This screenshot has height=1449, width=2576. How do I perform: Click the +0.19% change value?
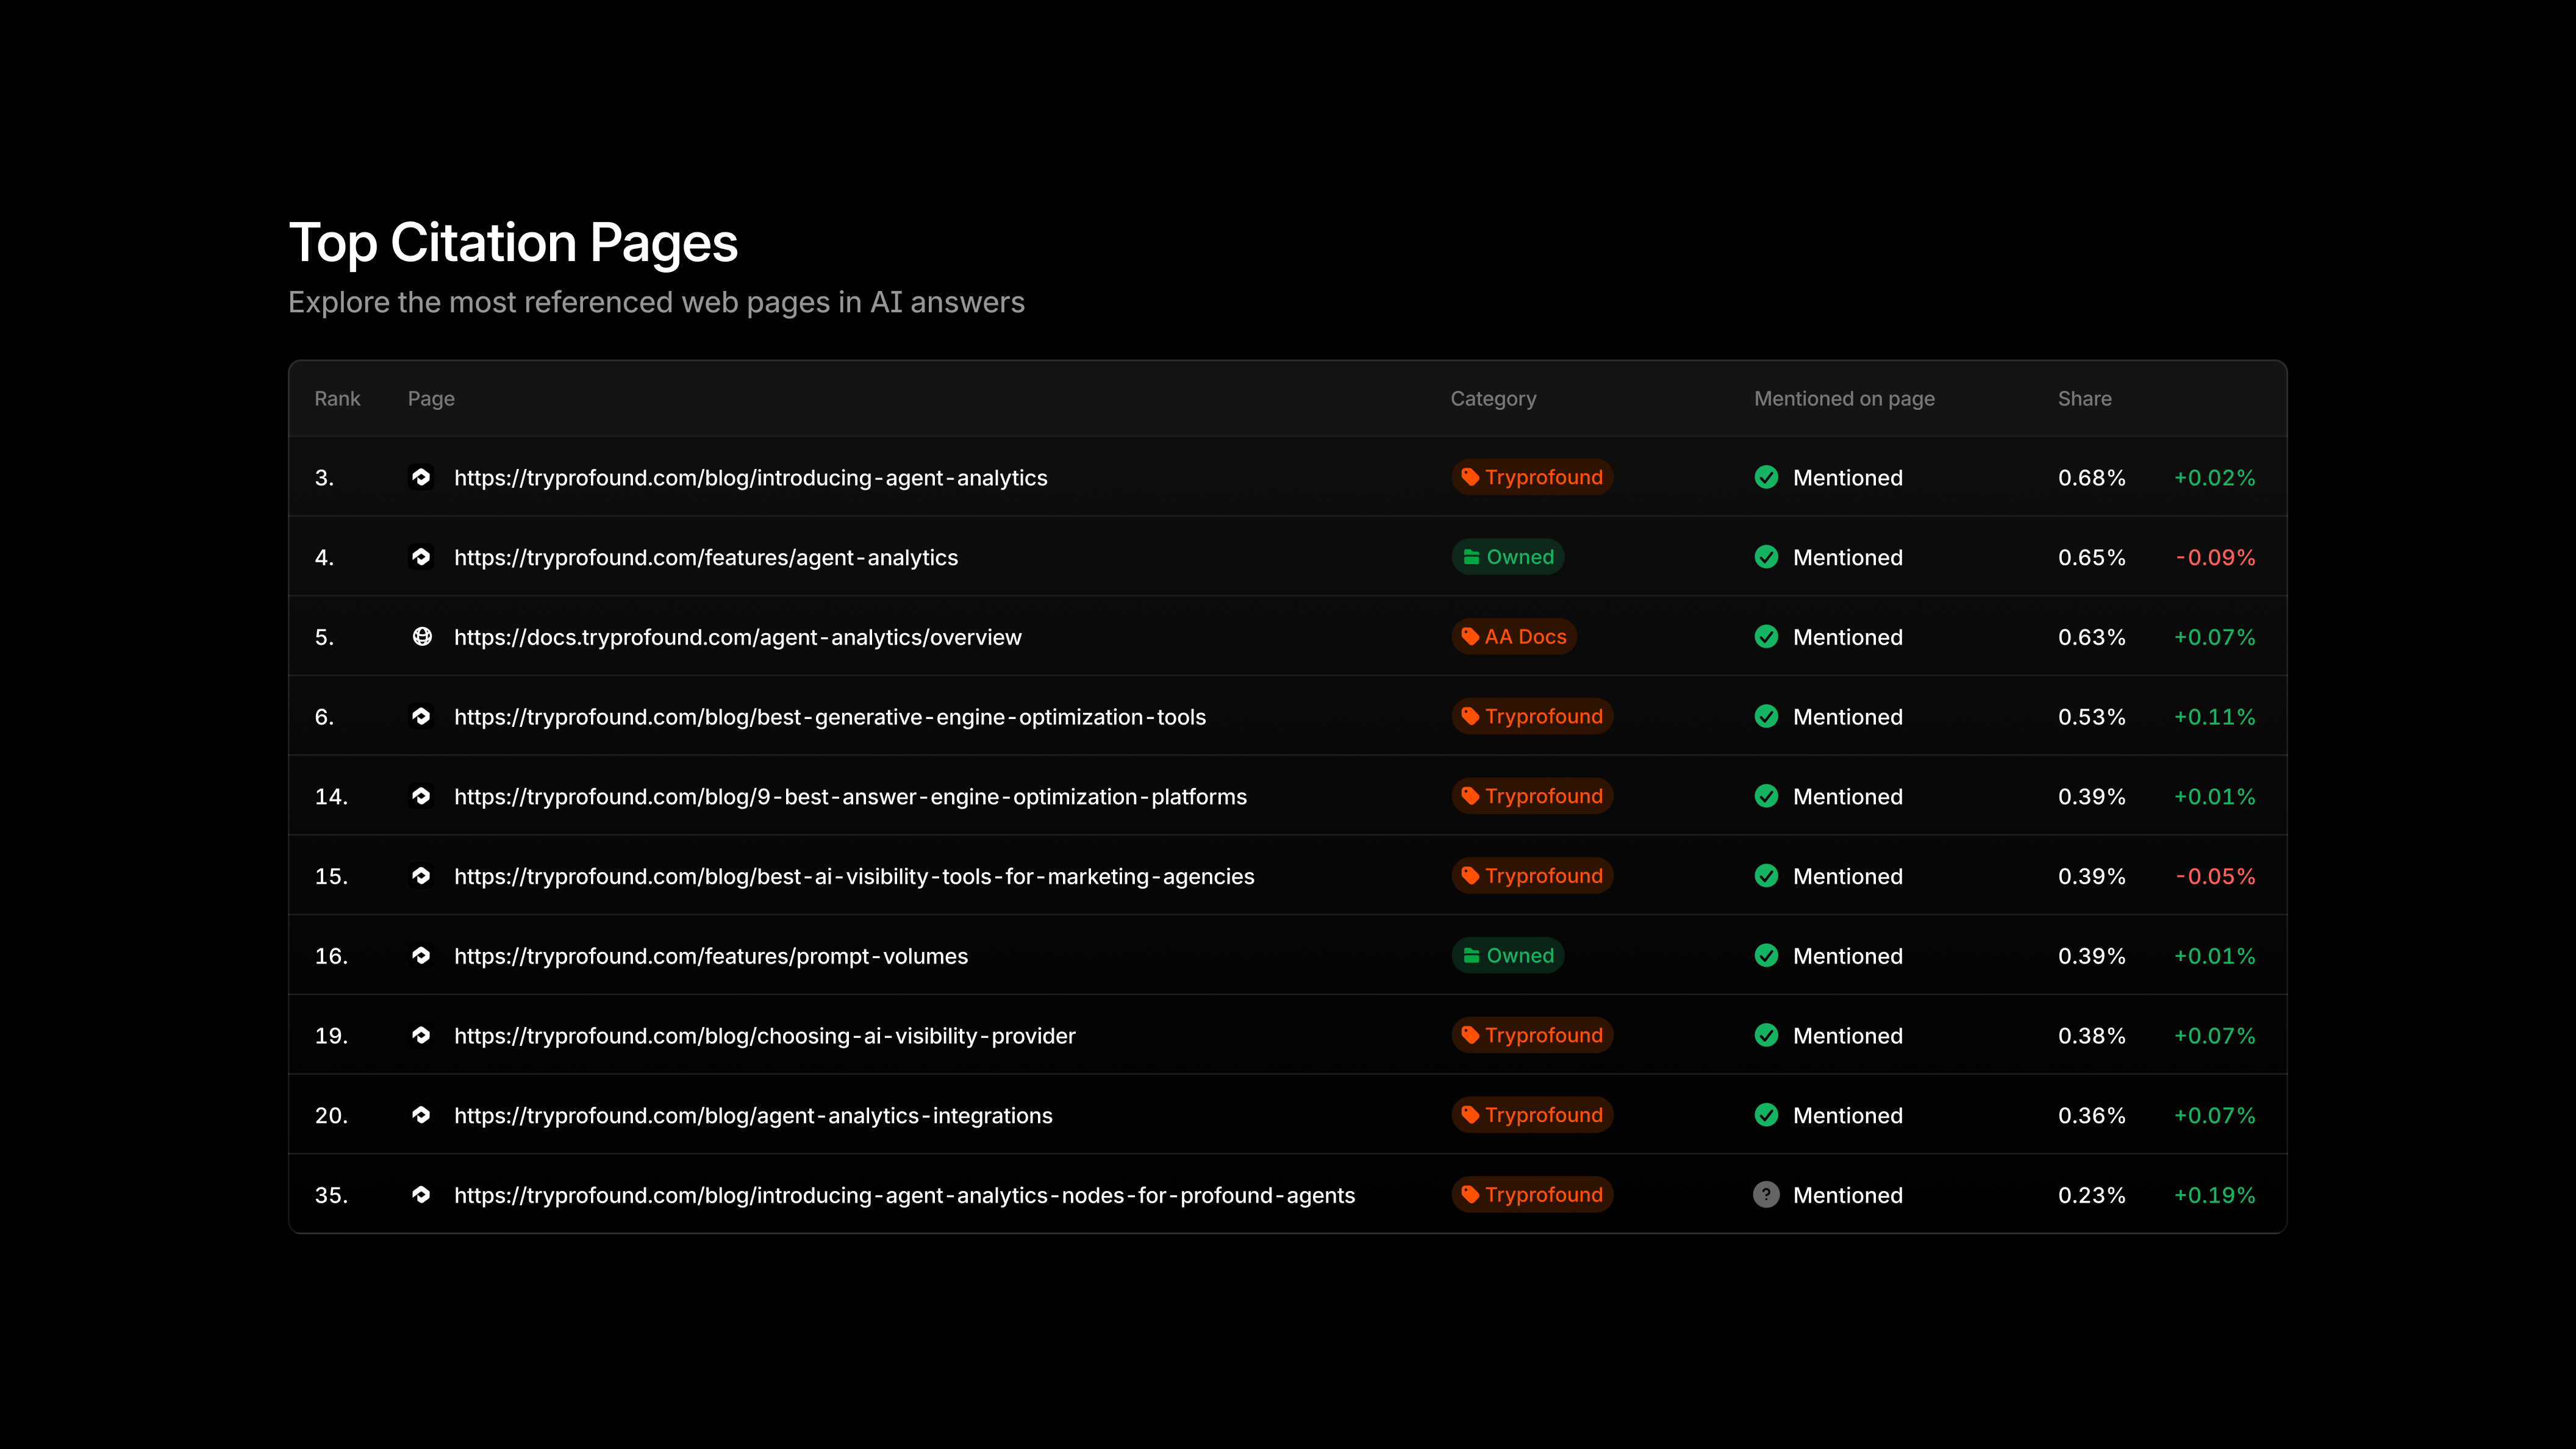2215,1195
